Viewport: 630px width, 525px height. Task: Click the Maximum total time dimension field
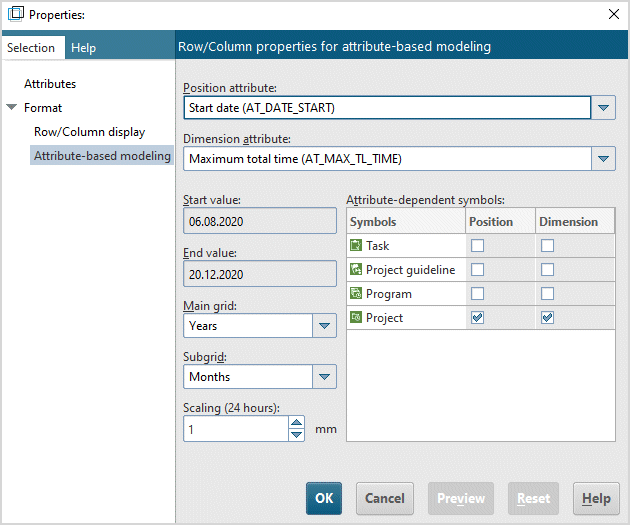pos(387,159)
